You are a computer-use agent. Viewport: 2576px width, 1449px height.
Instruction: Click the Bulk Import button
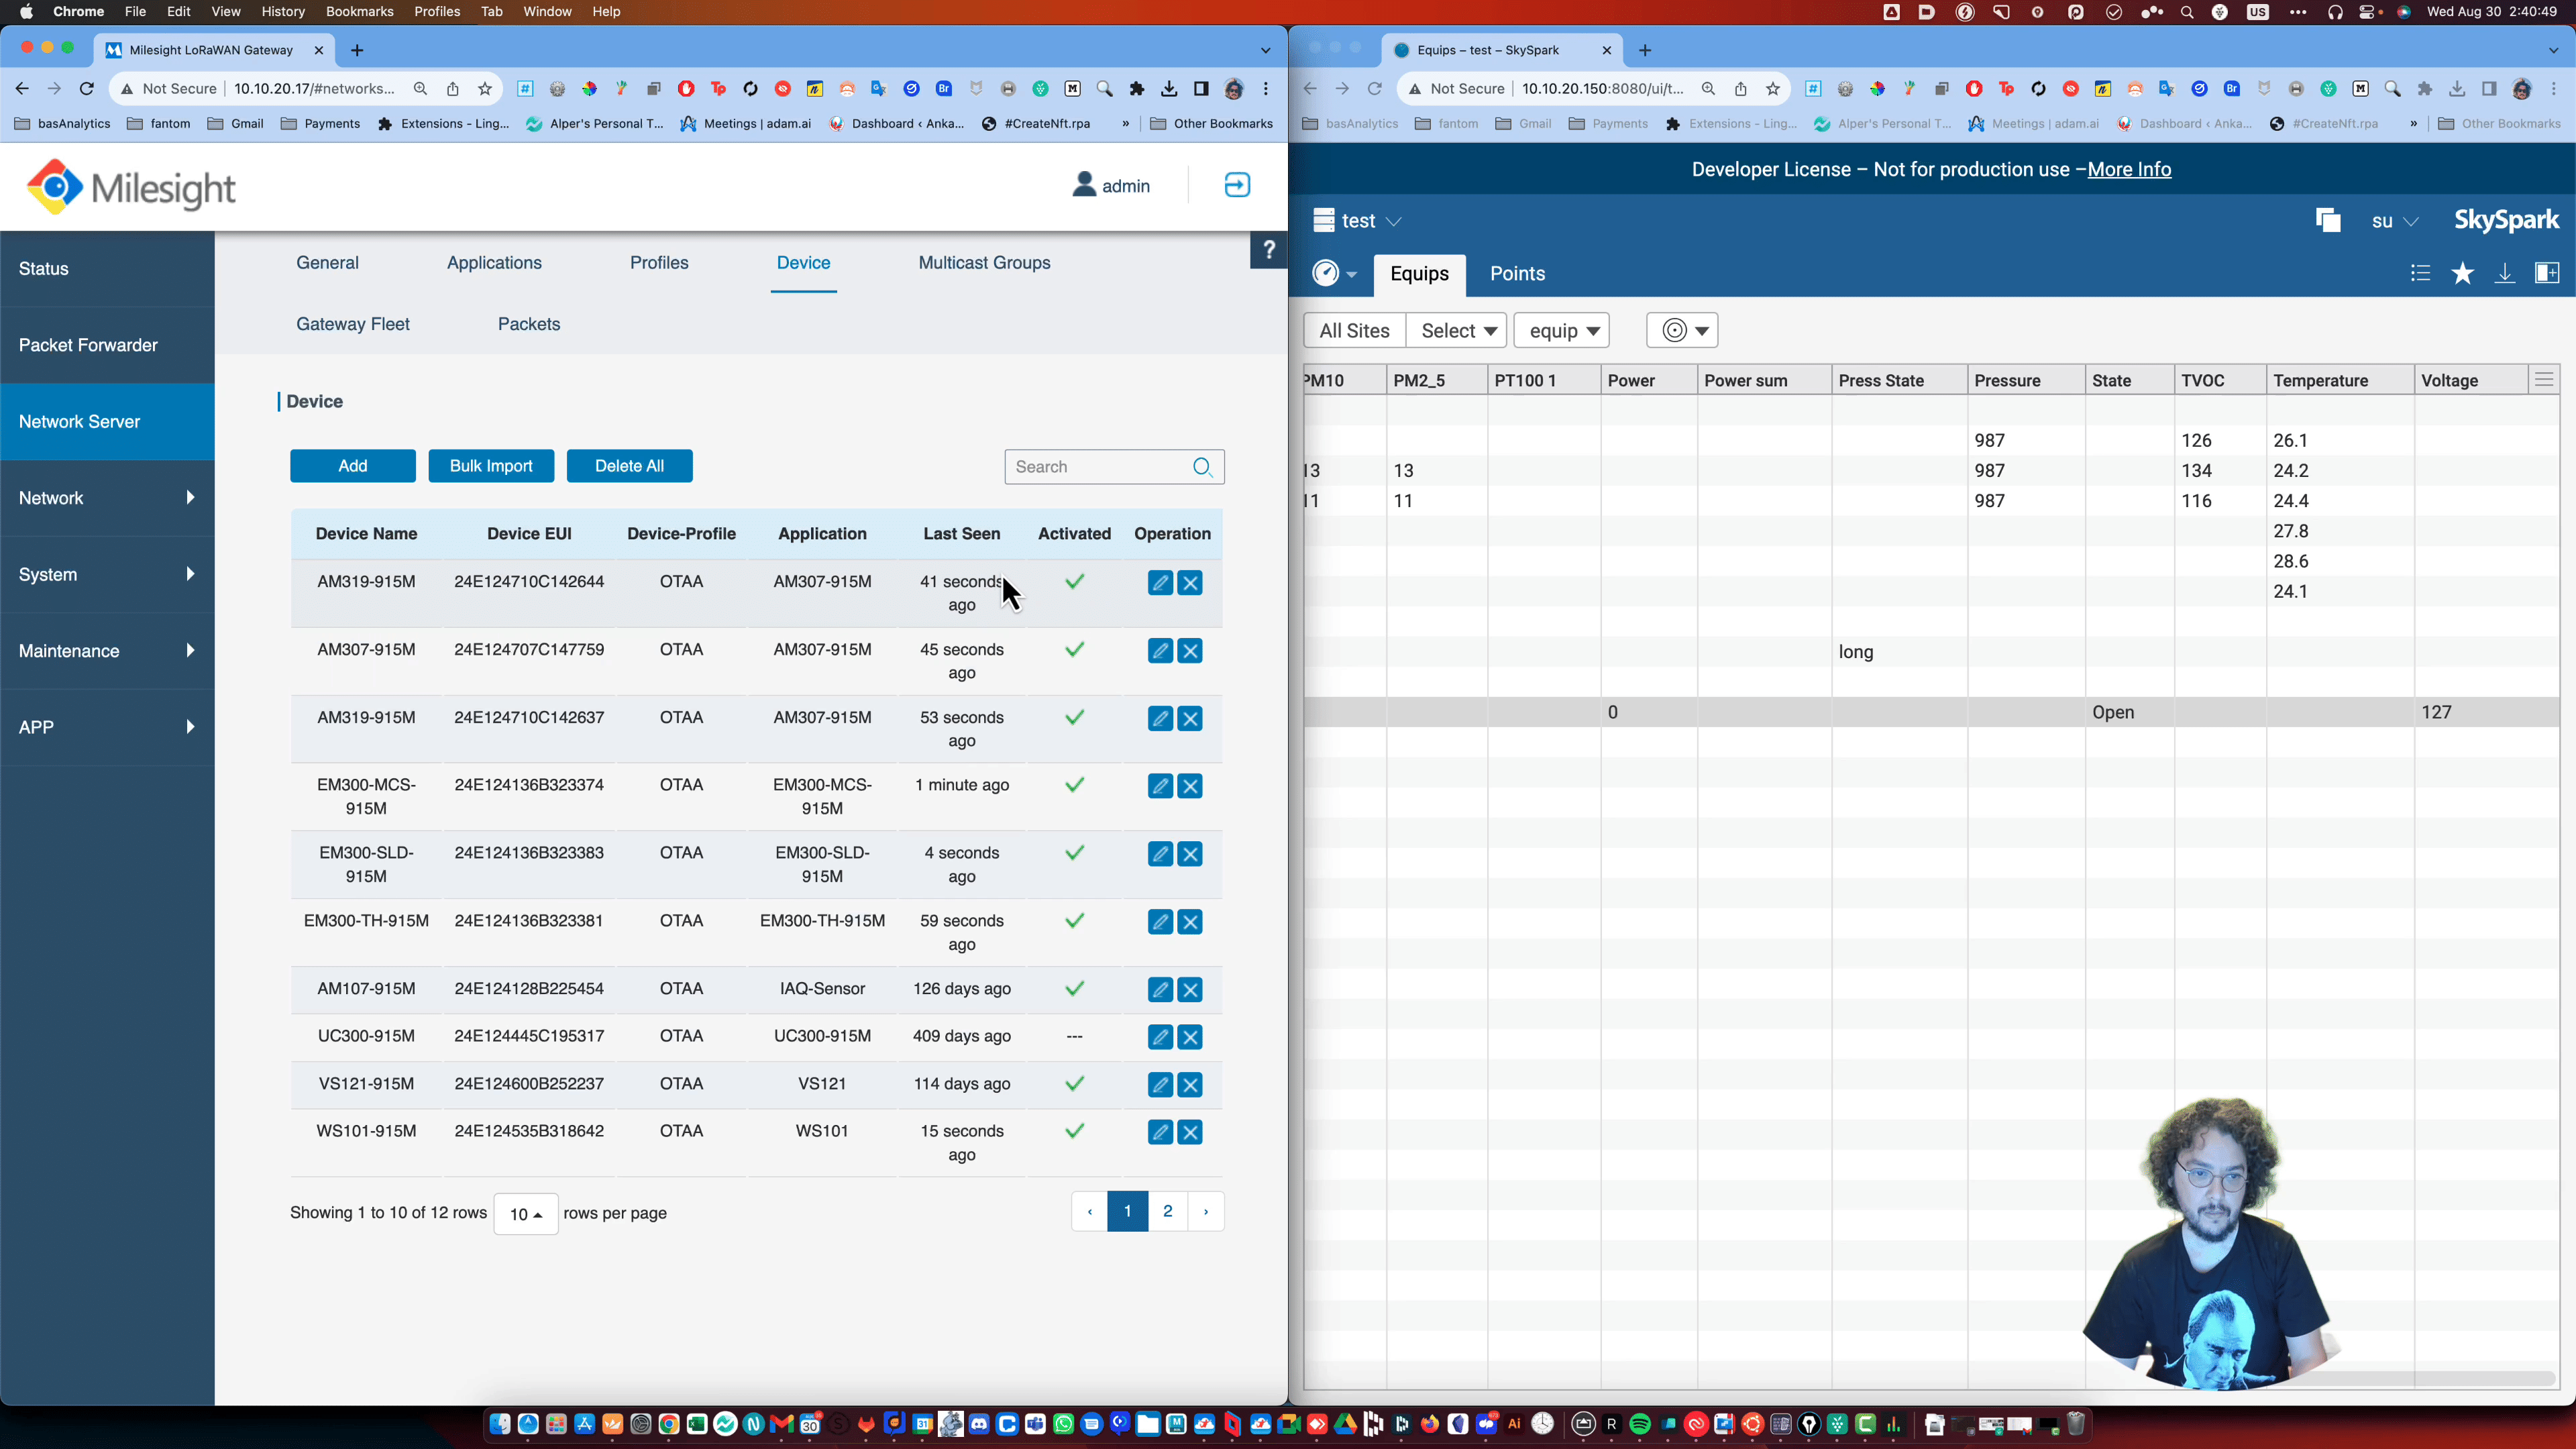pyautogui.click(x=491, y=466)
